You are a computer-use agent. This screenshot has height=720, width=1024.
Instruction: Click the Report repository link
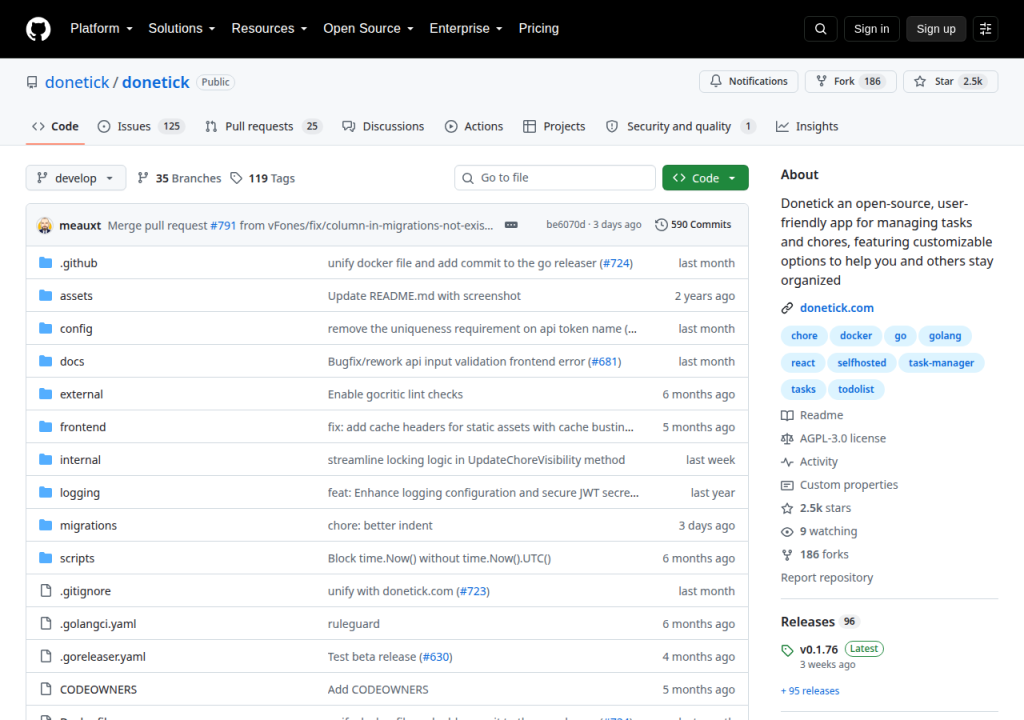point(827,578)
